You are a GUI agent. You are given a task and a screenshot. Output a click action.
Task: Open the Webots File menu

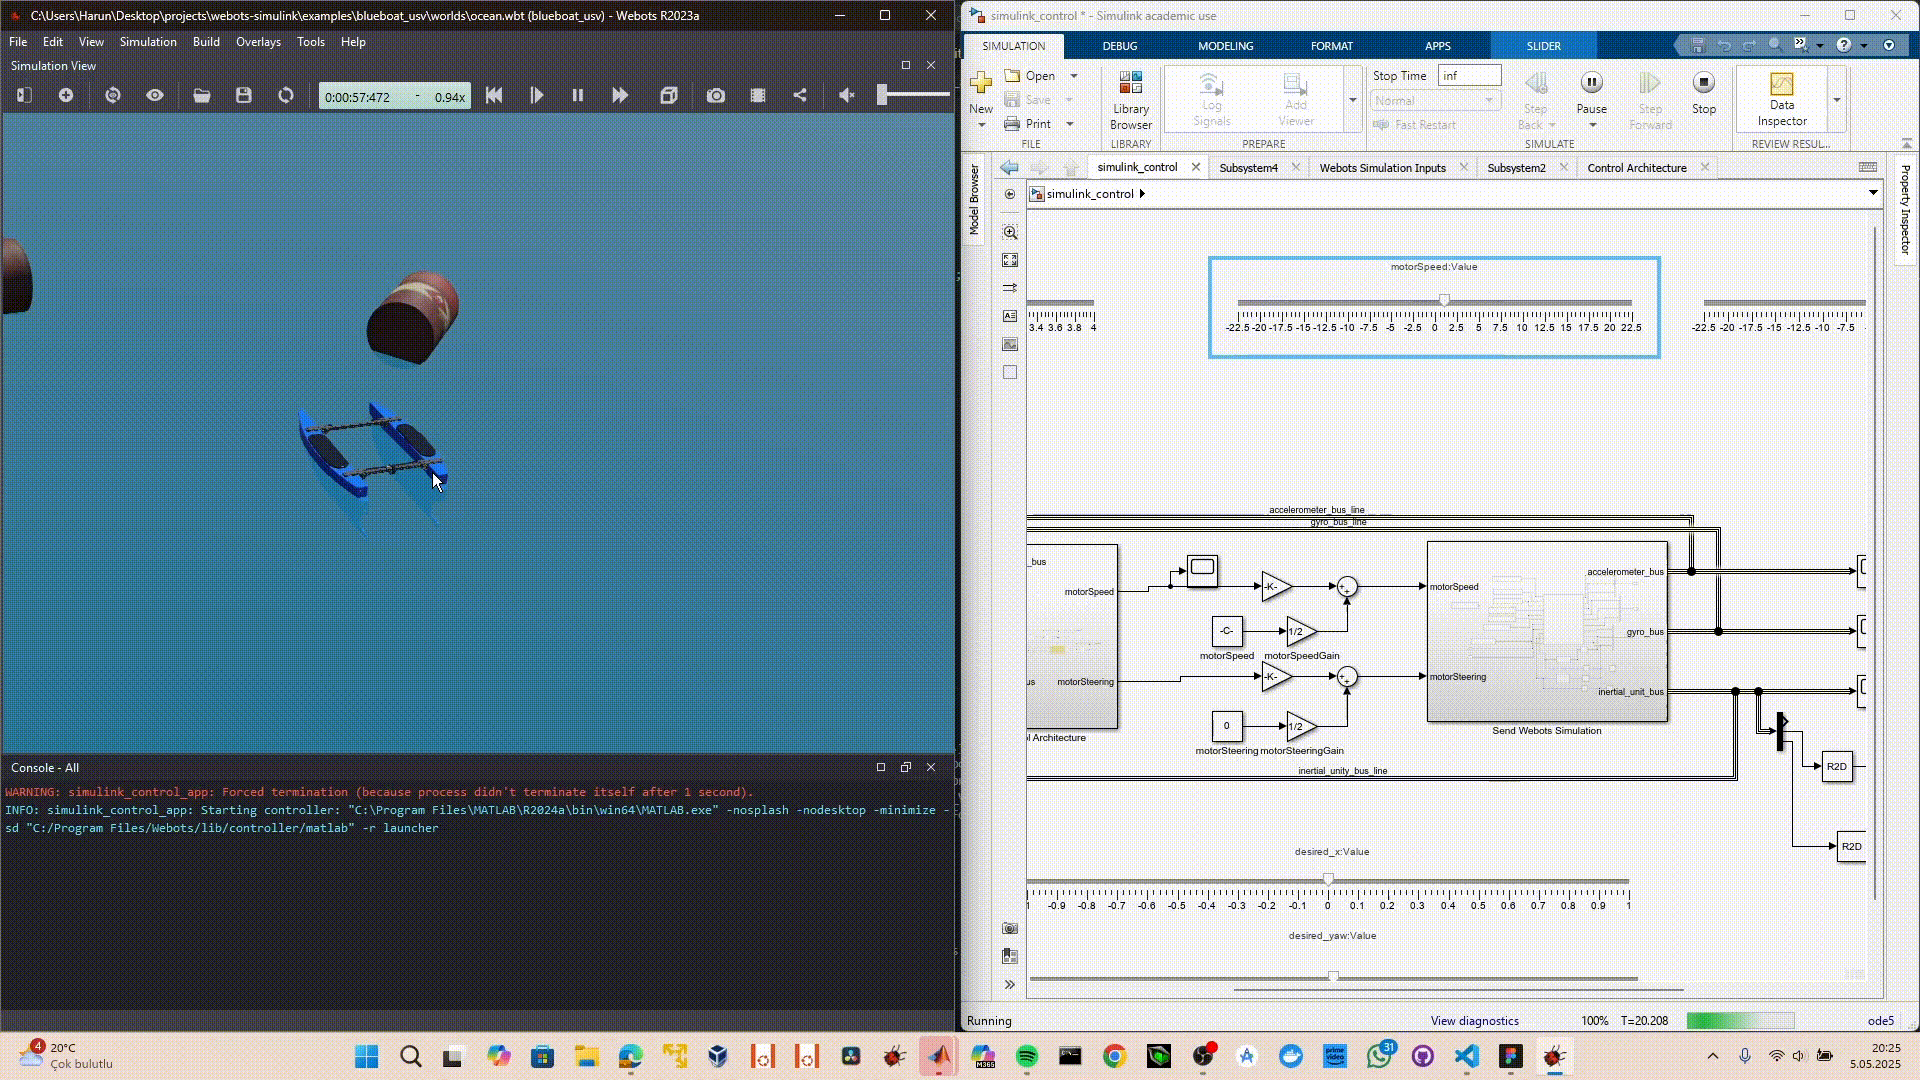[18, 42]
